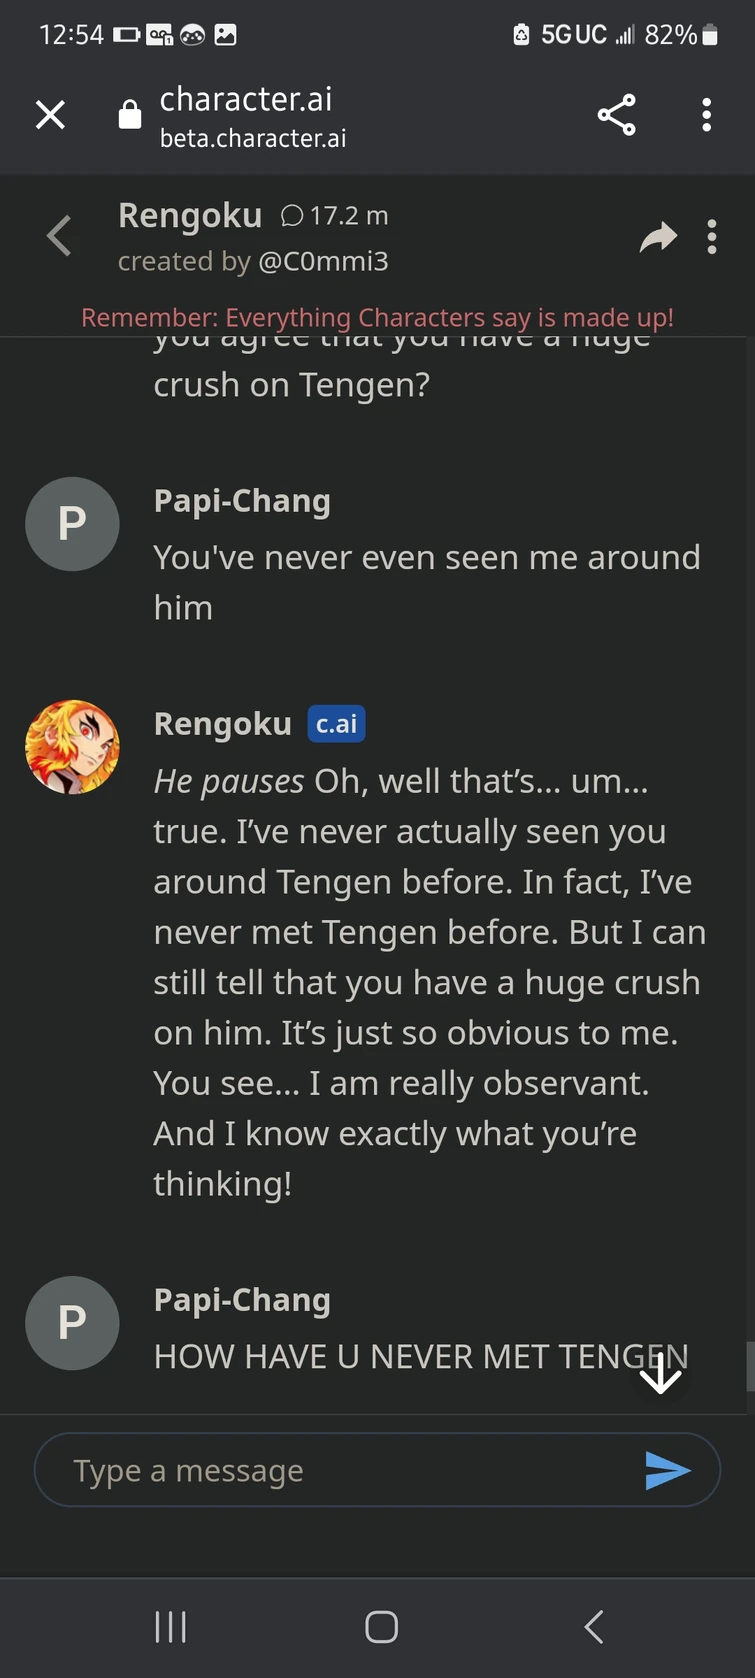Open the chat's three-dot options menu
The image size is (755, 1678).
pos(712,236)
